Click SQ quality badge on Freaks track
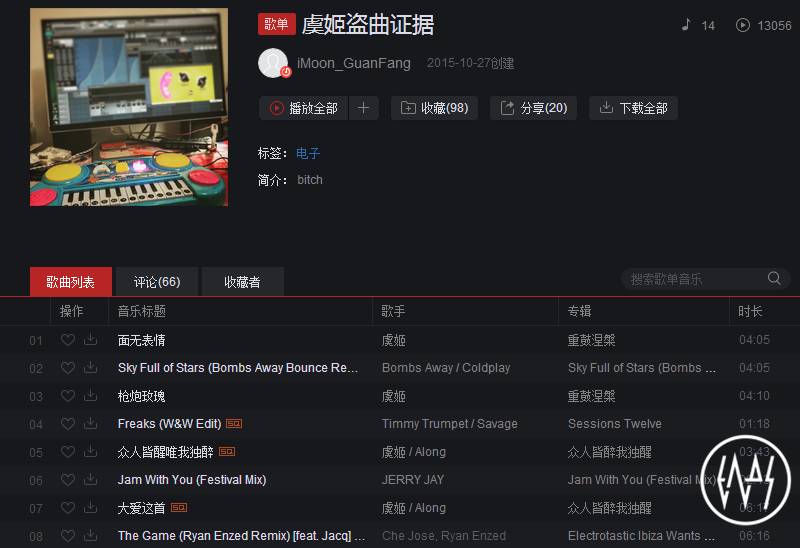This screenshot has width=800, height=548. [234, 424]
